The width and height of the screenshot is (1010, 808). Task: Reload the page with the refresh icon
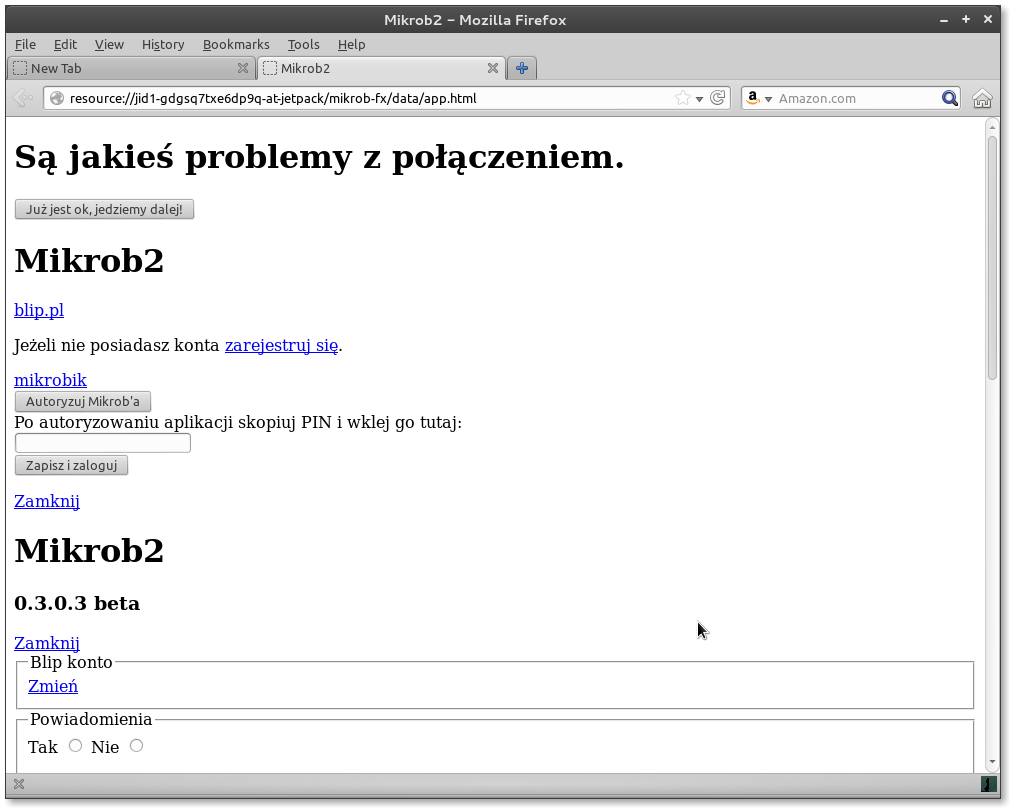[x=717, y=98]
